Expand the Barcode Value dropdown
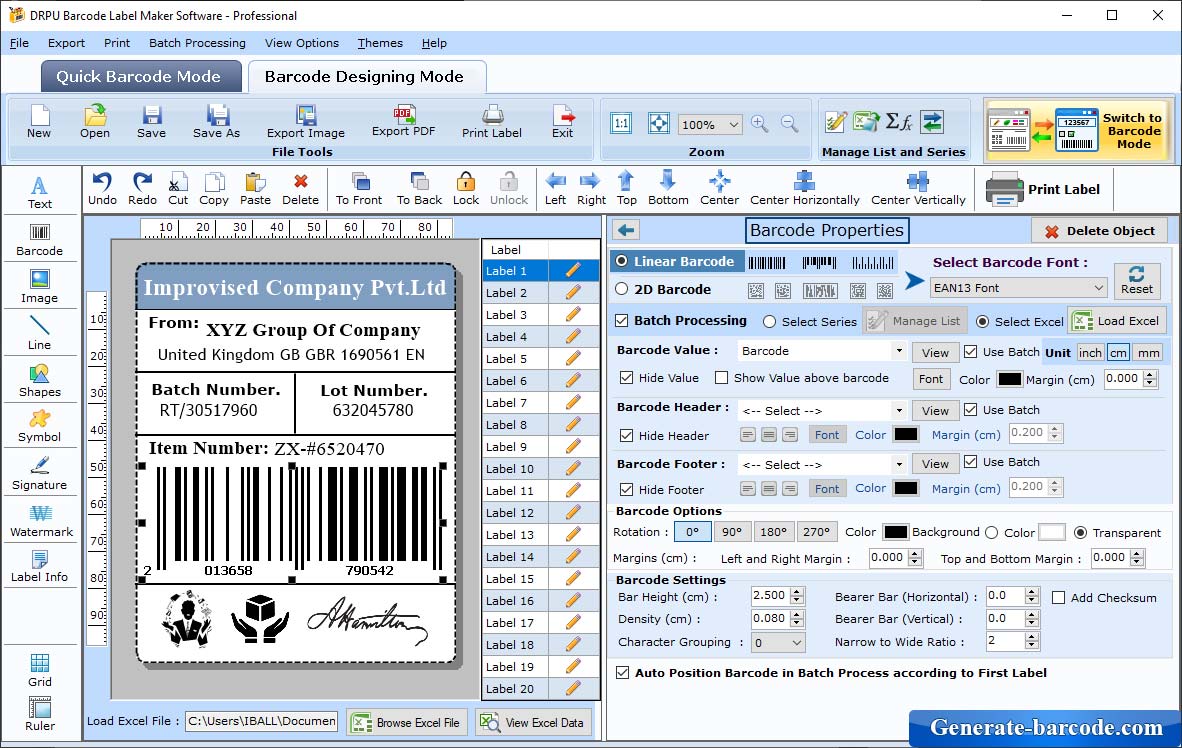 pos(899,351)
